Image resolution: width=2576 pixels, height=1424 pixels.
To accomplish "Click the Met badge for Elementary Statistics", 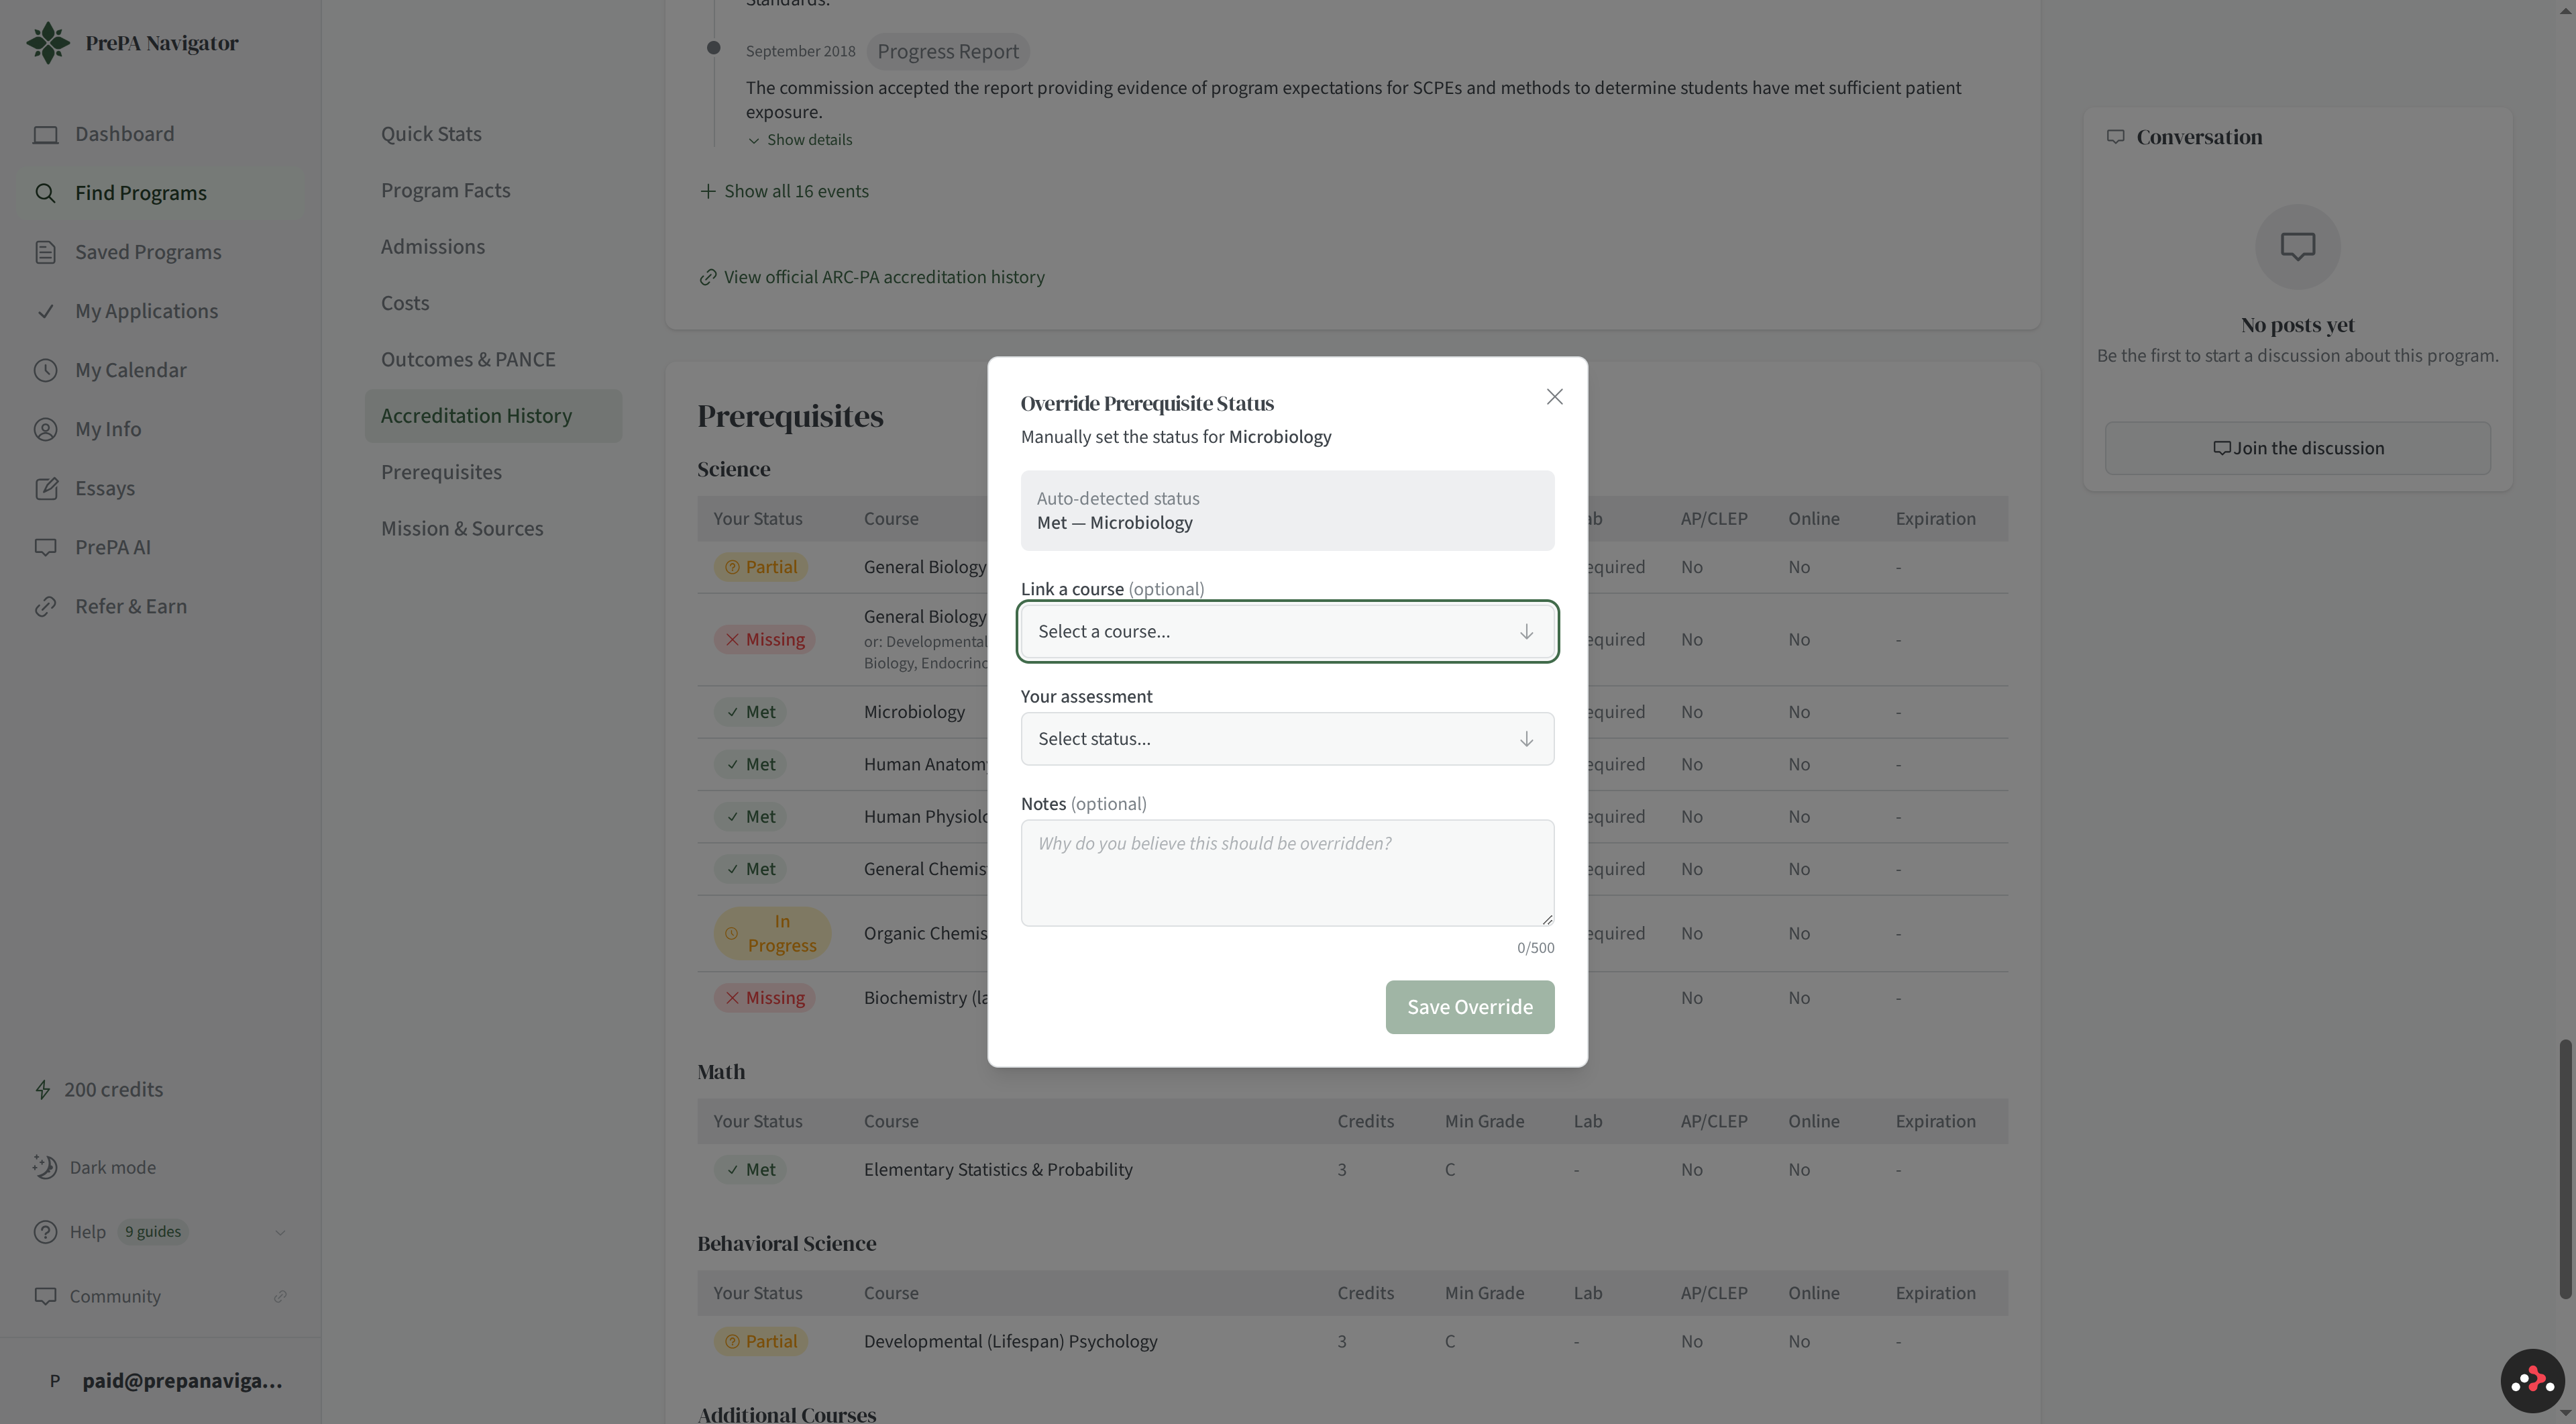I will click(750, 1169).
